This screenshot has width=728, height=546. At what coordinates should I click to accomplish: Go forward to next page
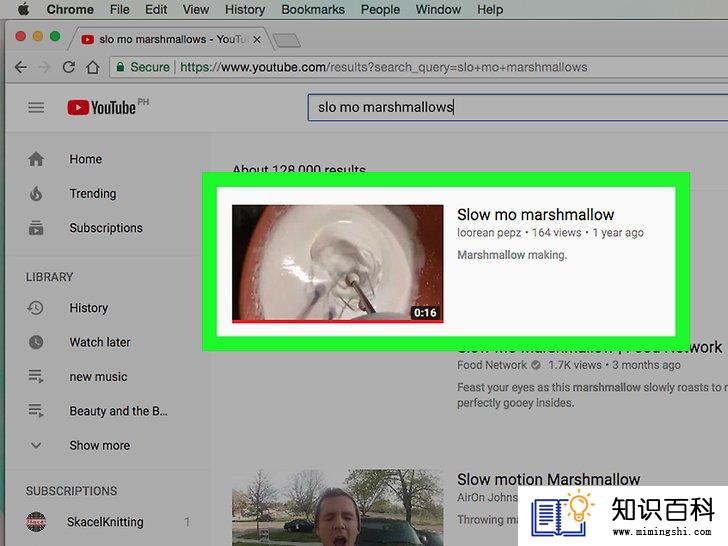(x=45, y=67)
